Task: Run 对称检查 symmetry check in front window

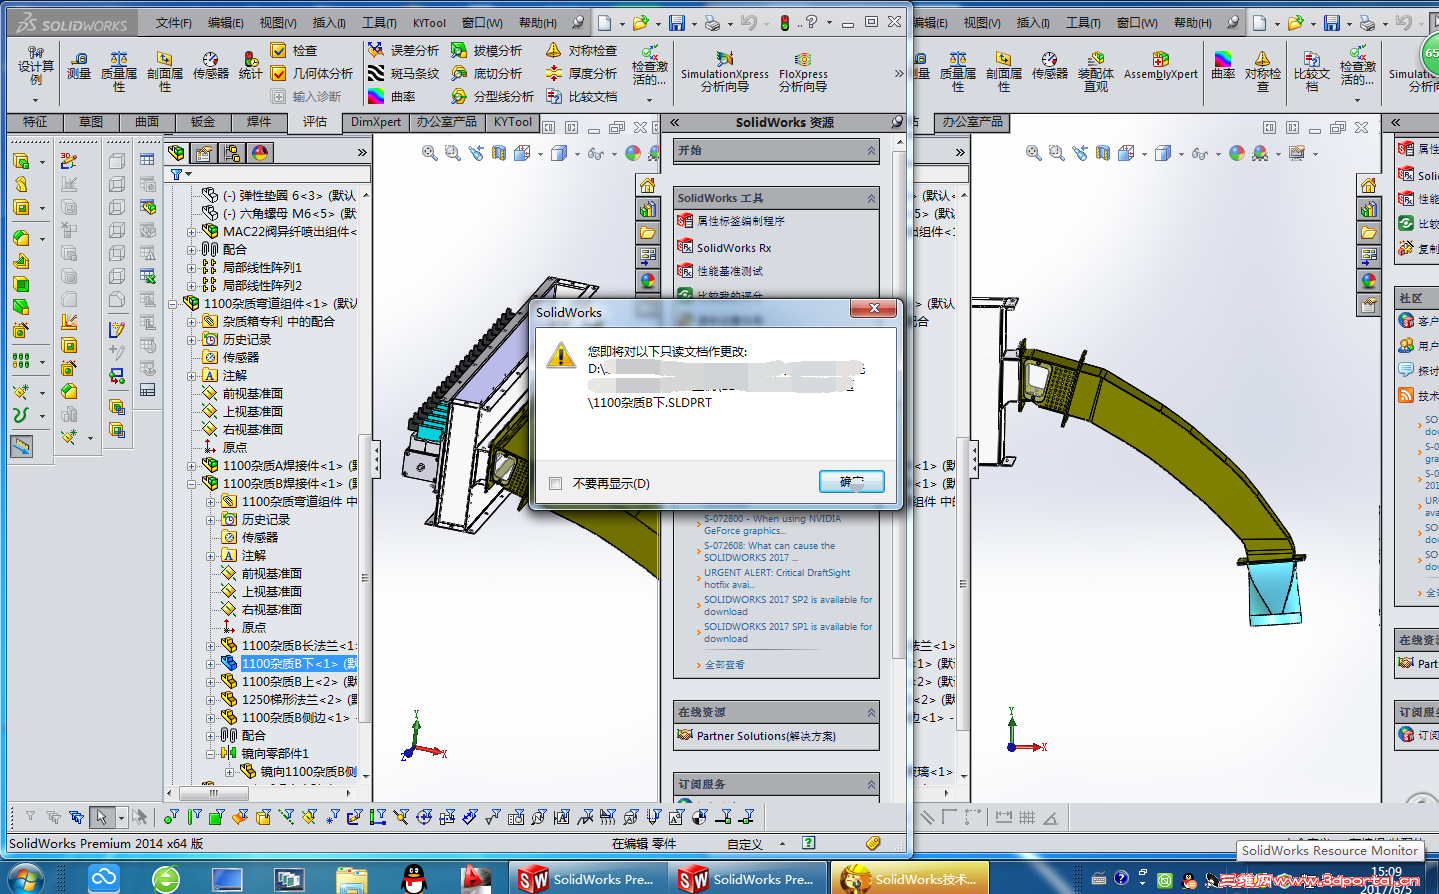Action: point(581,50)
